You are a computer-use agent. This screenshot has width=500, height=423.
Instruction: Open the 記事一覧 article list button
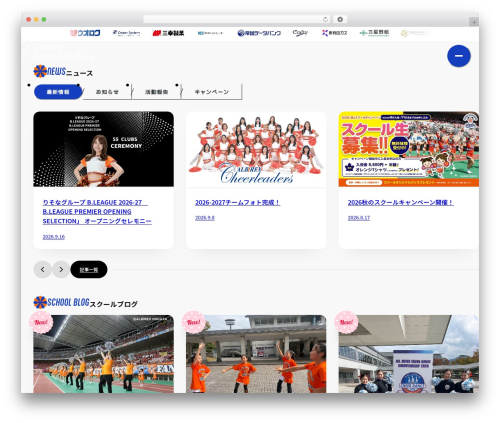pos(89,269)
